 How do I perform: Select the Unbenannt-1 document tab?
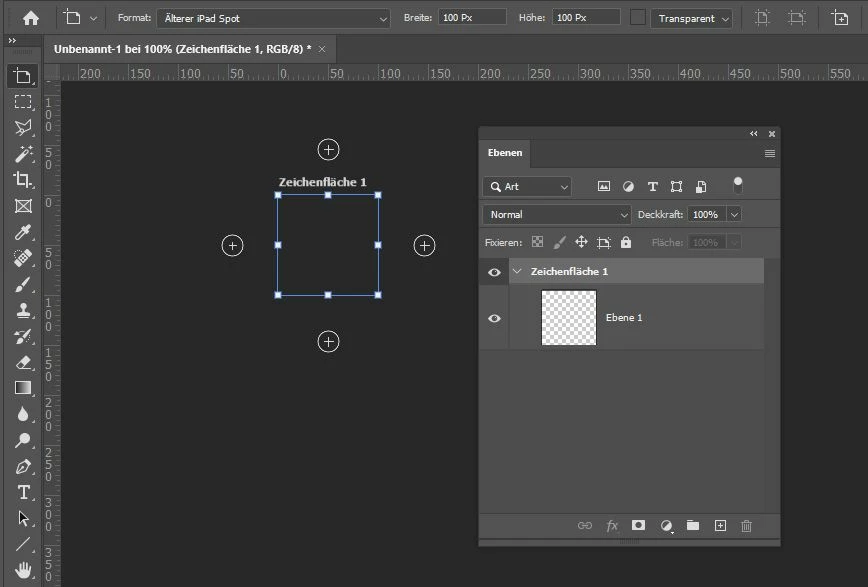point(182,49)
